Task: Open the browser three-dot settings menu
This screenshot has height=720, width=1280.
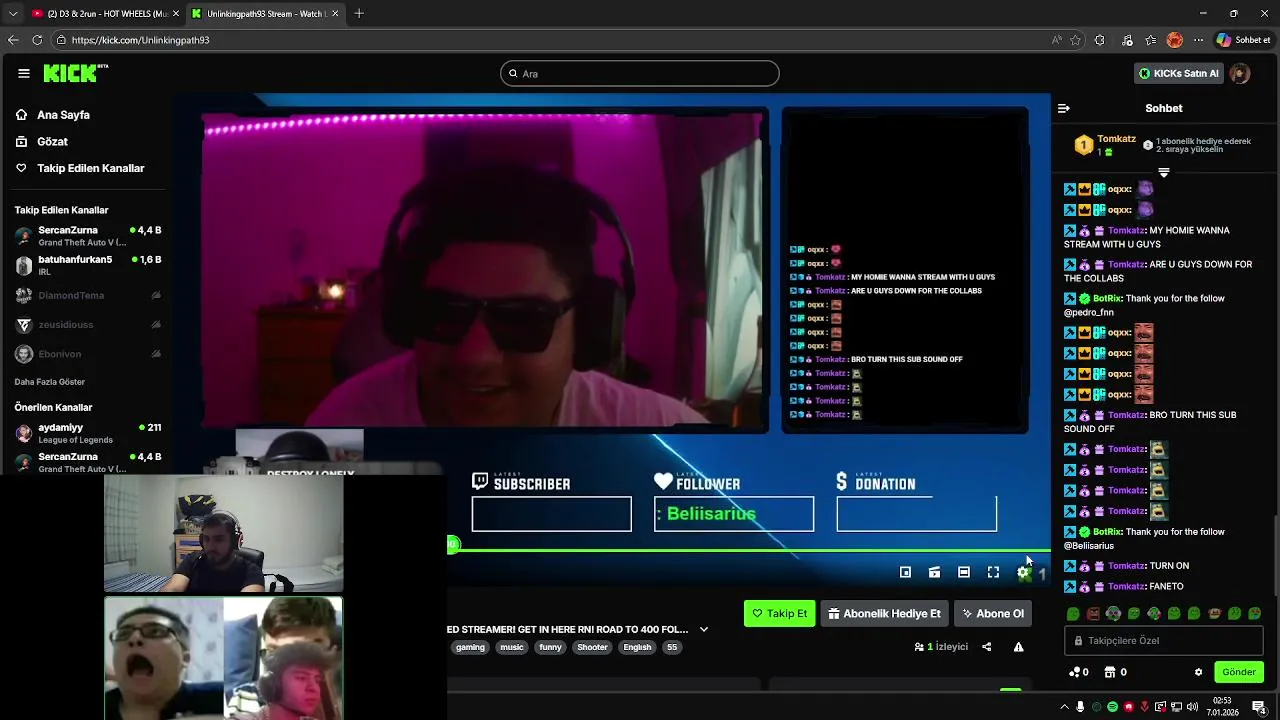Action: 1198,40
